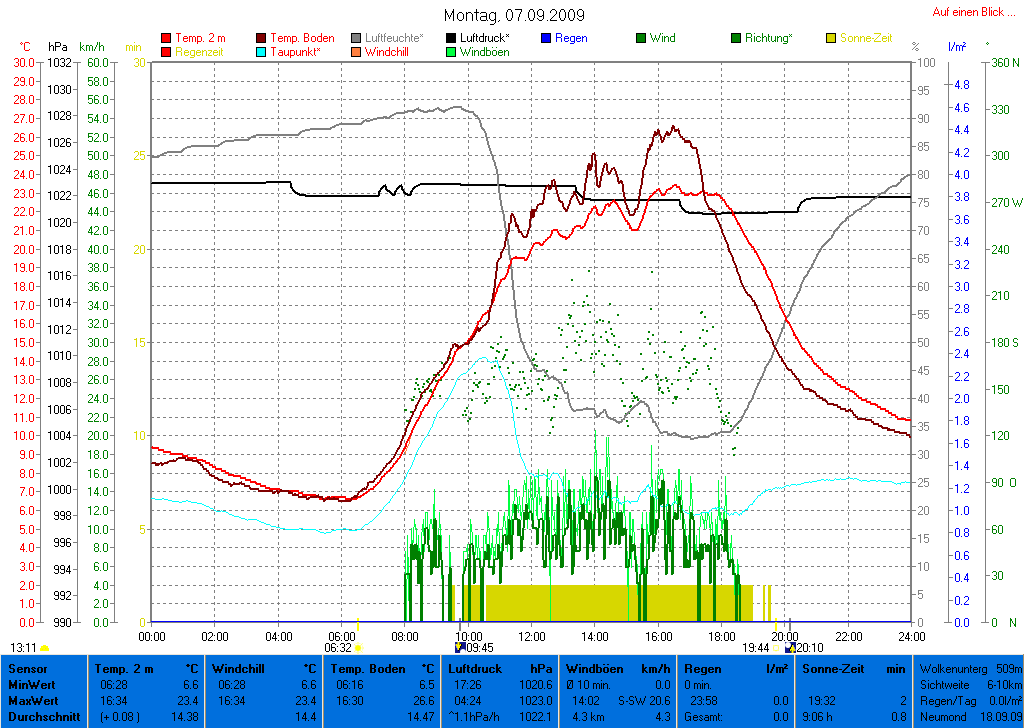
Task: Click the Regenzeit legend label
Action: click(x=203, y=52)
